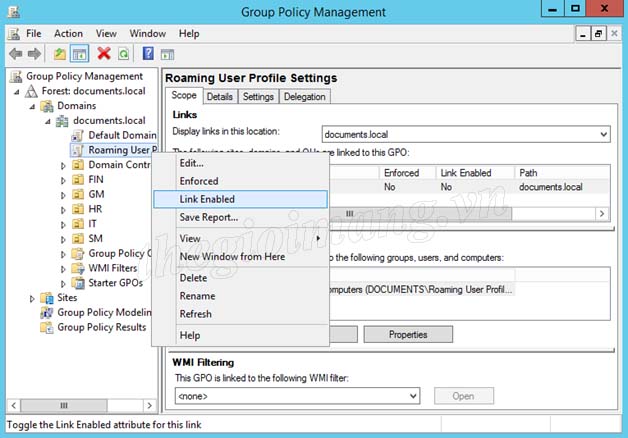Choose Edit... from the context menu
The width and height of the screenshot is (628, 438).
[240, 163]
